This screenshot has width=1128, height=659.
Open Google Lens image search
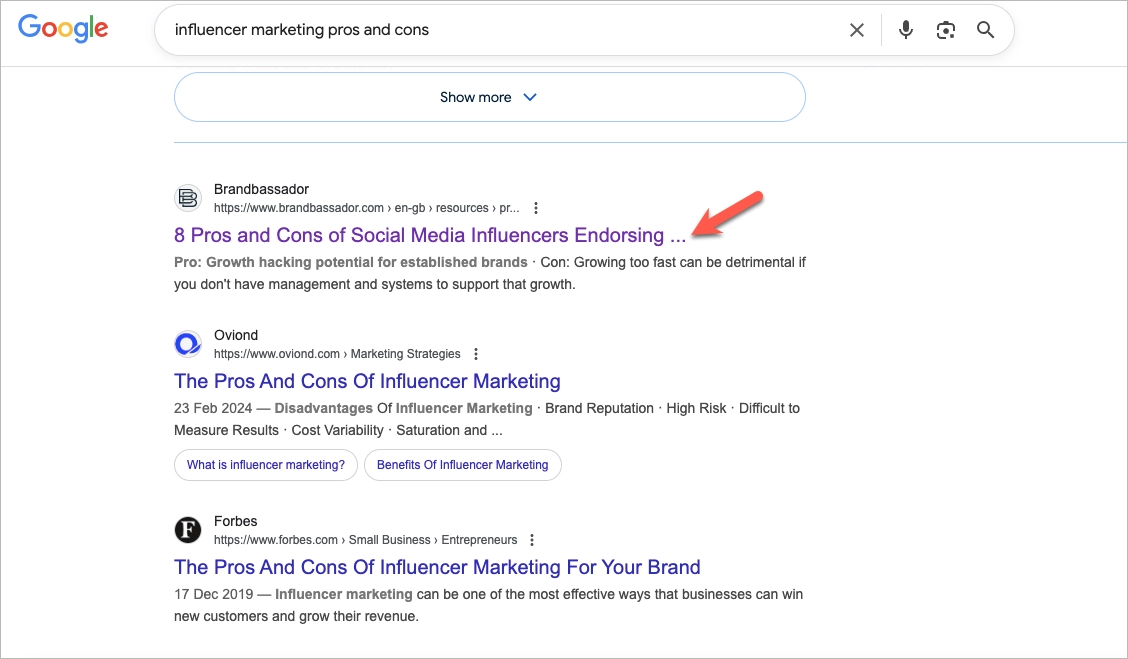tap(945, 30)
